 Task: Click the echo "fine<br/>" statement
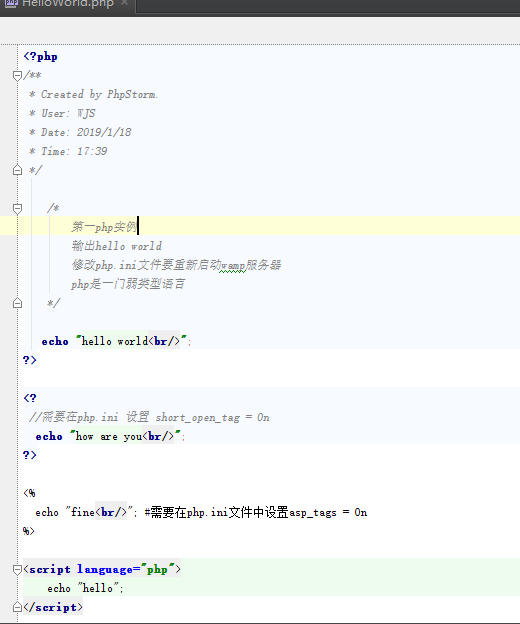pos(86,513)
